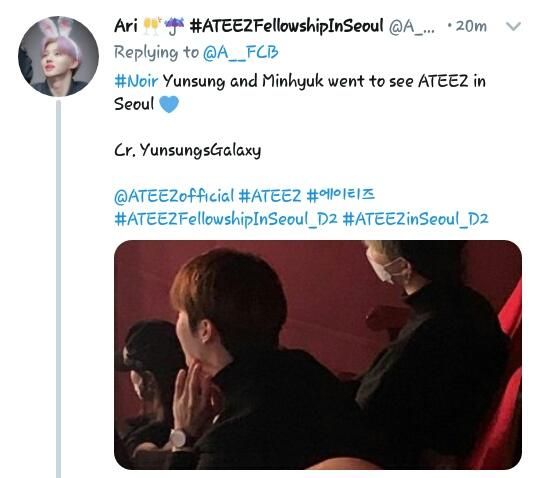Click the #ATEEZFellowshipInSeoul text in display name
The image size is (539, 478).
coord(286,26)
